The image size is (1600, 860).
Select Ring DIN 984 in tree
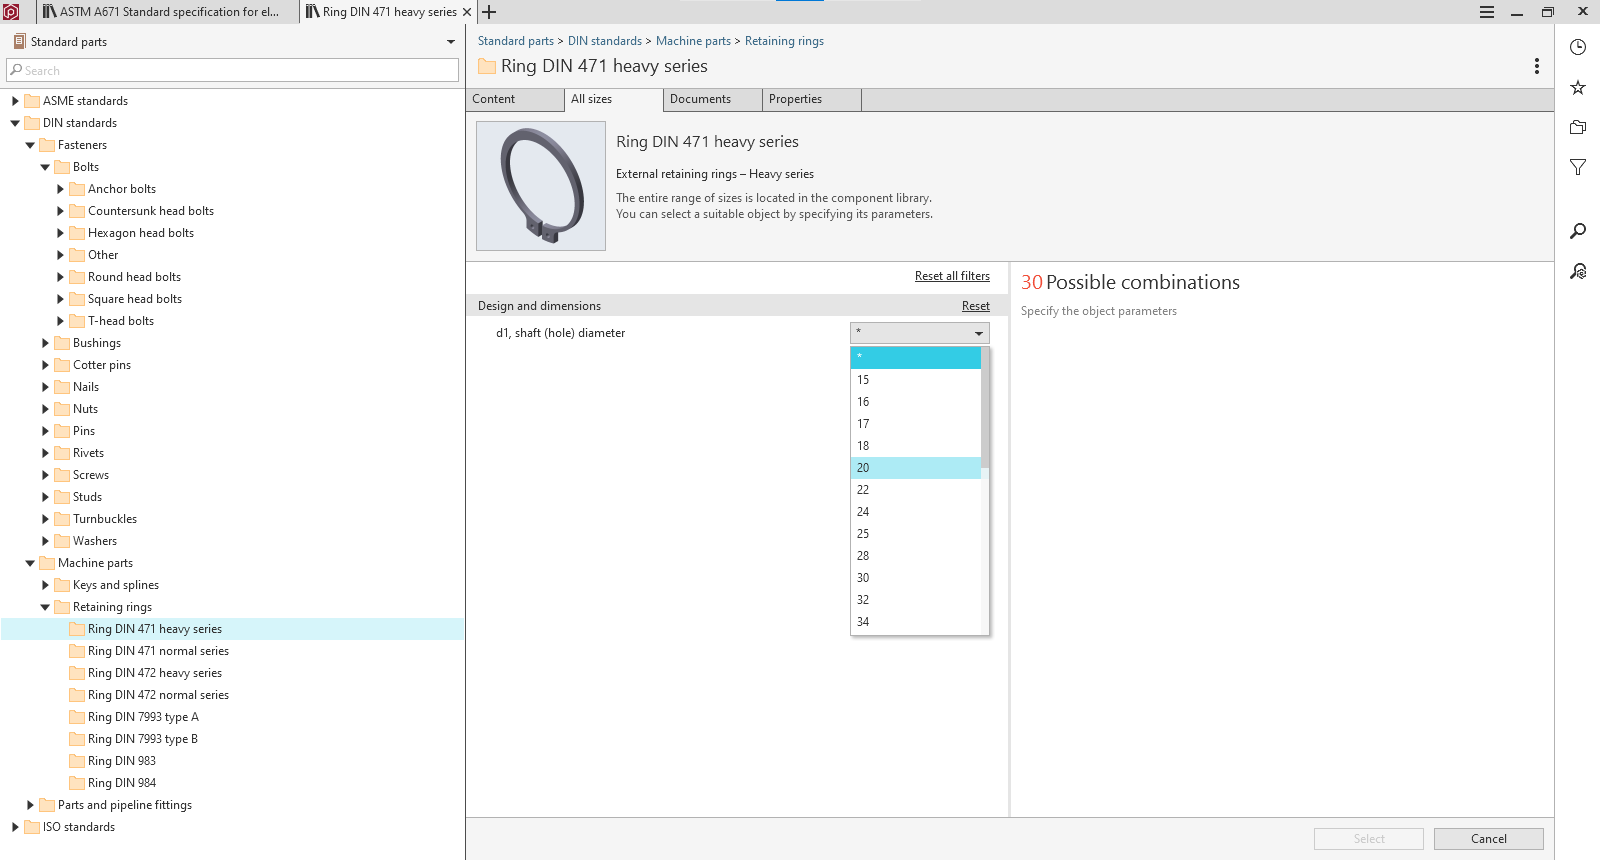coord(122,783)
